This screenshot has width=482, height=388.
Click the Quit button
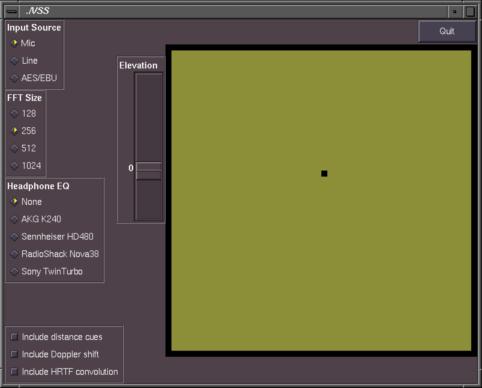click(447, 31)
